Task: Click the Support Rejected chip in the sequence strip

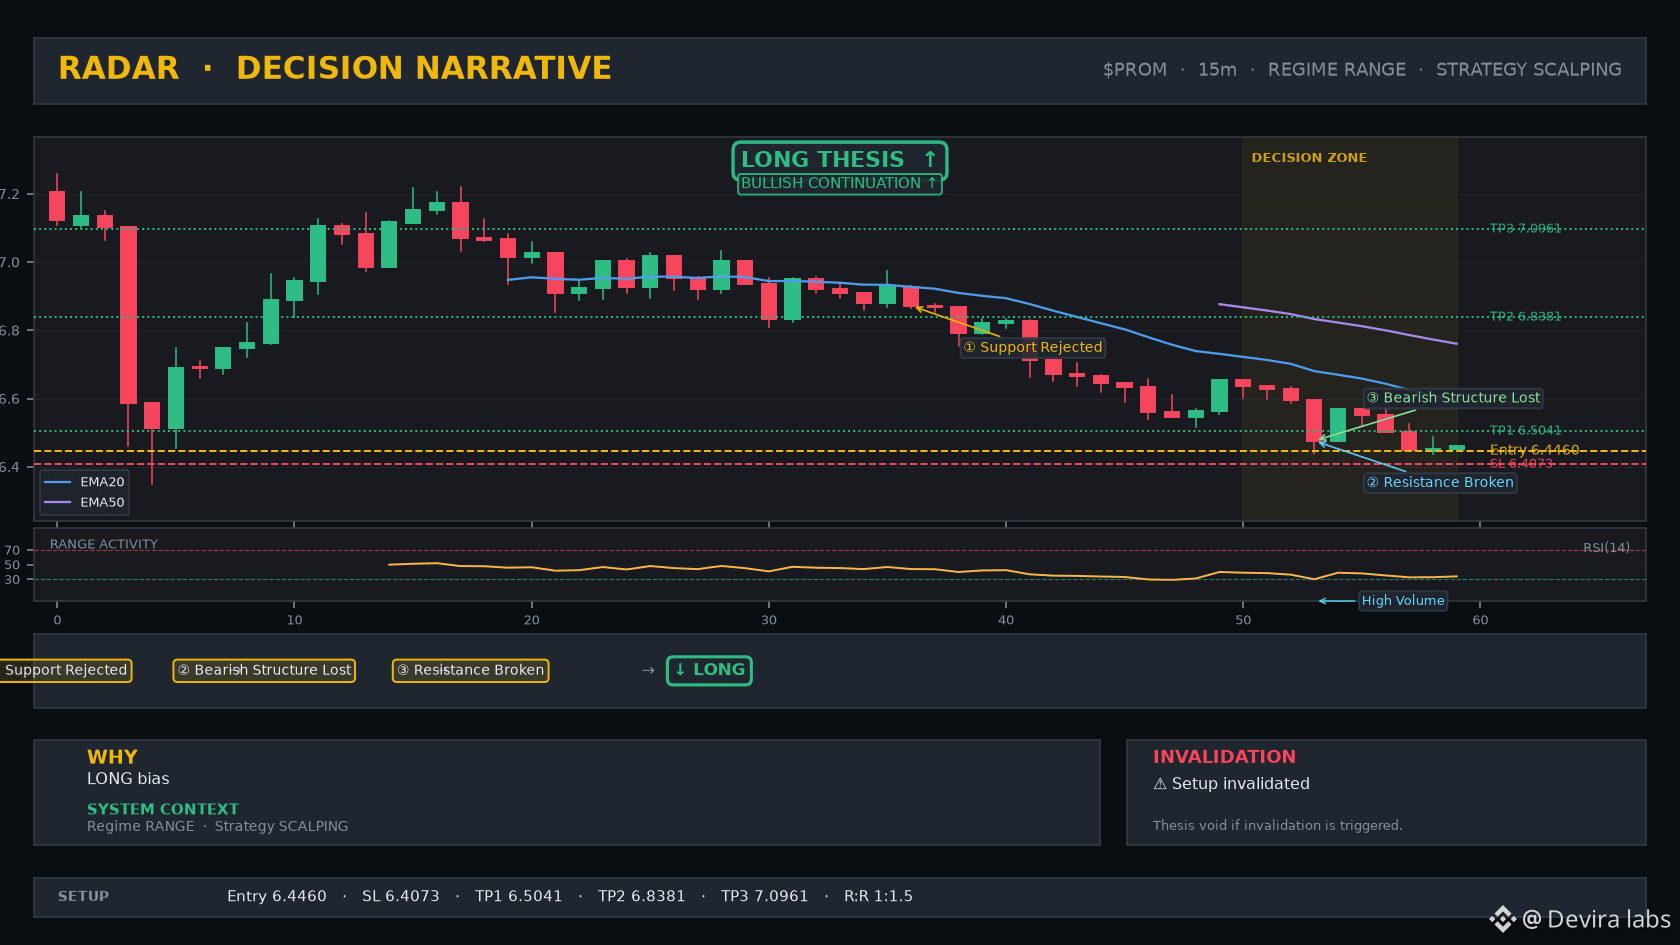Action: [x=66, y=670]
